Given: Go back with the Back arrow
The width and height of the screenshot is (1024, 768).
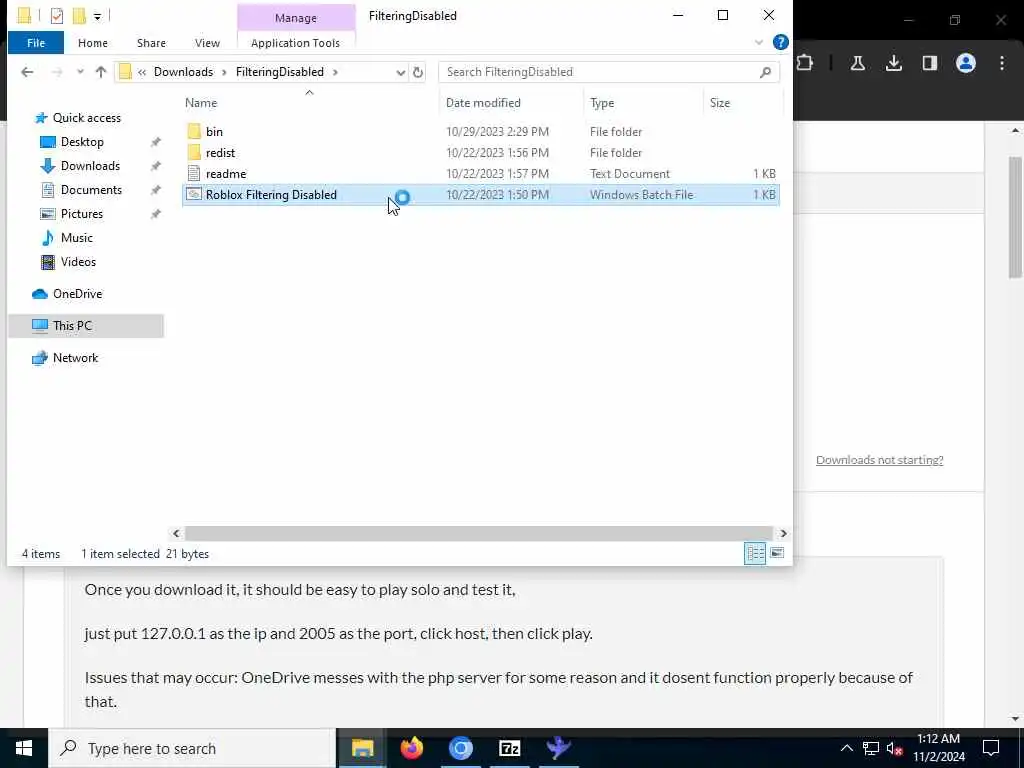Looking at the screenshot, I should coord(27,72).
